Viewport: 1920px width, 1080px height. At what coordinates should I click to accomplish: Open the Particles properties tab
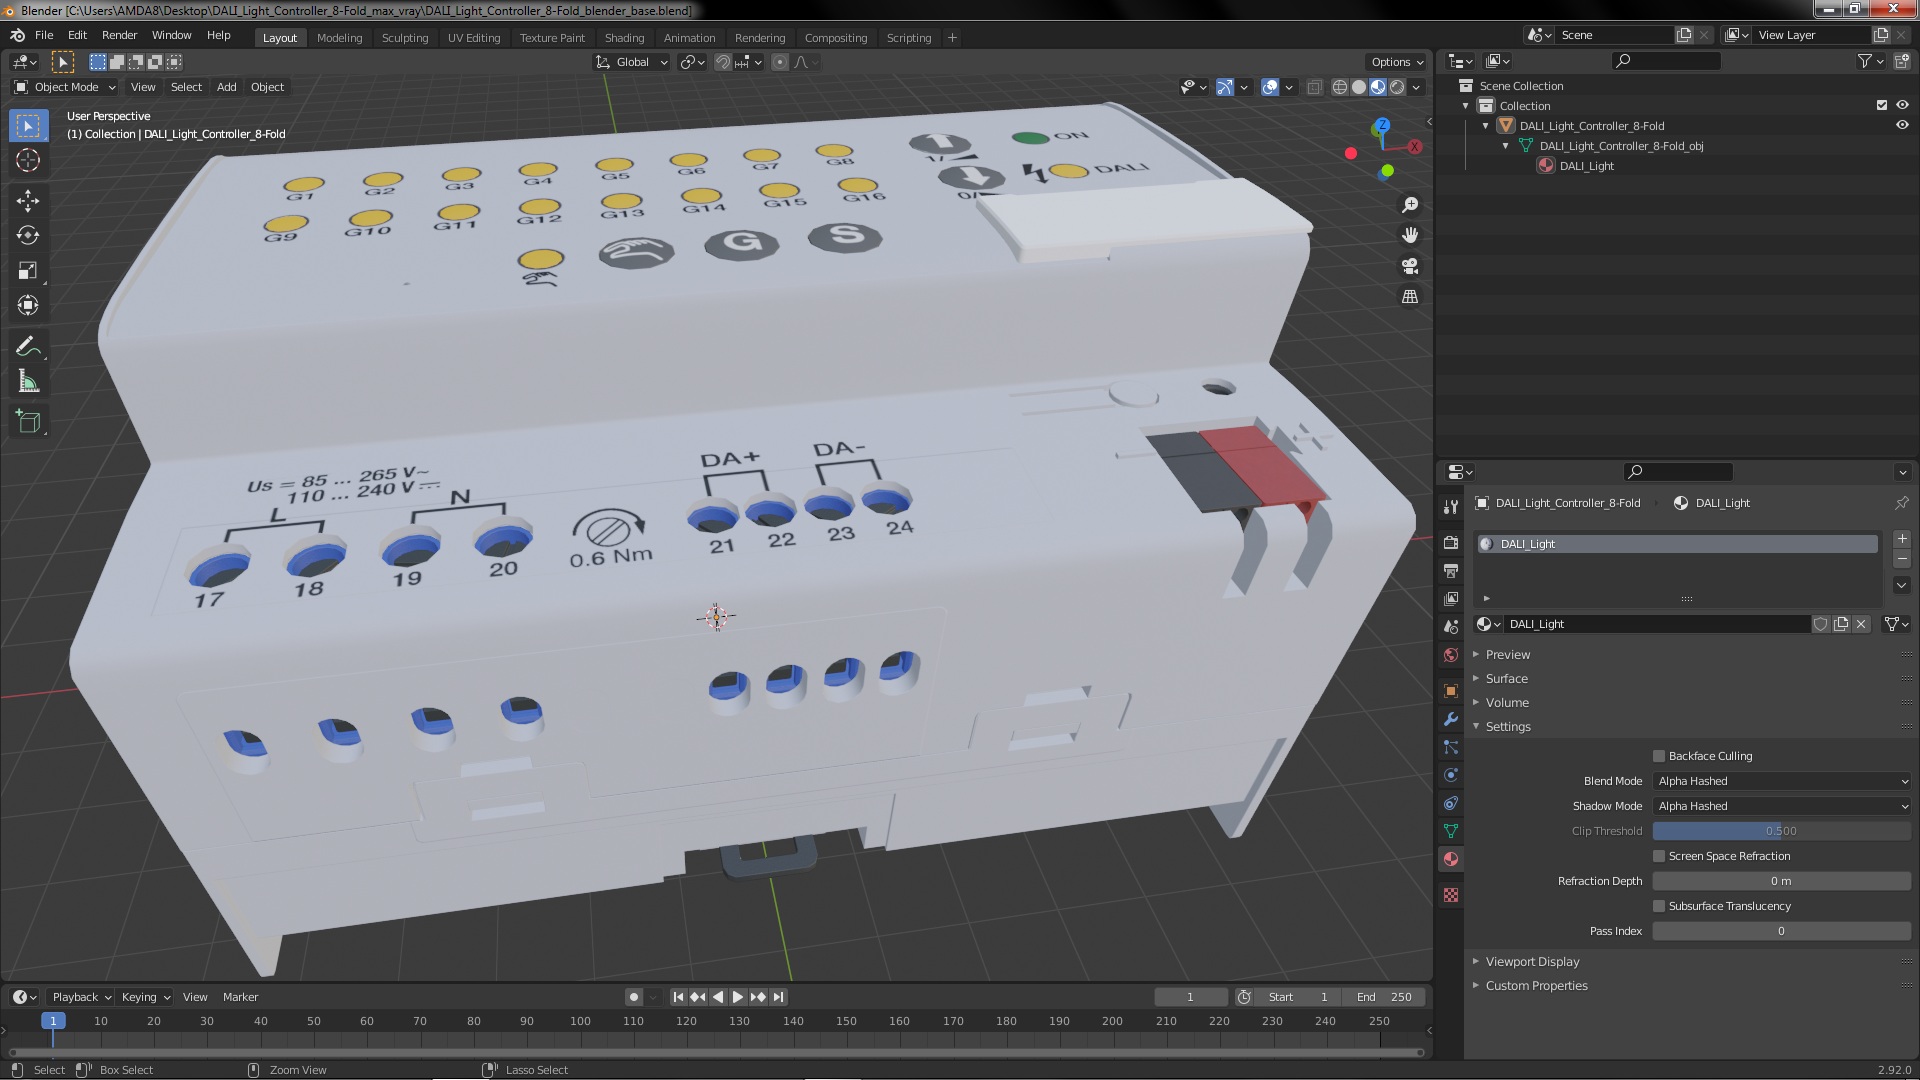coord(1451,747)
